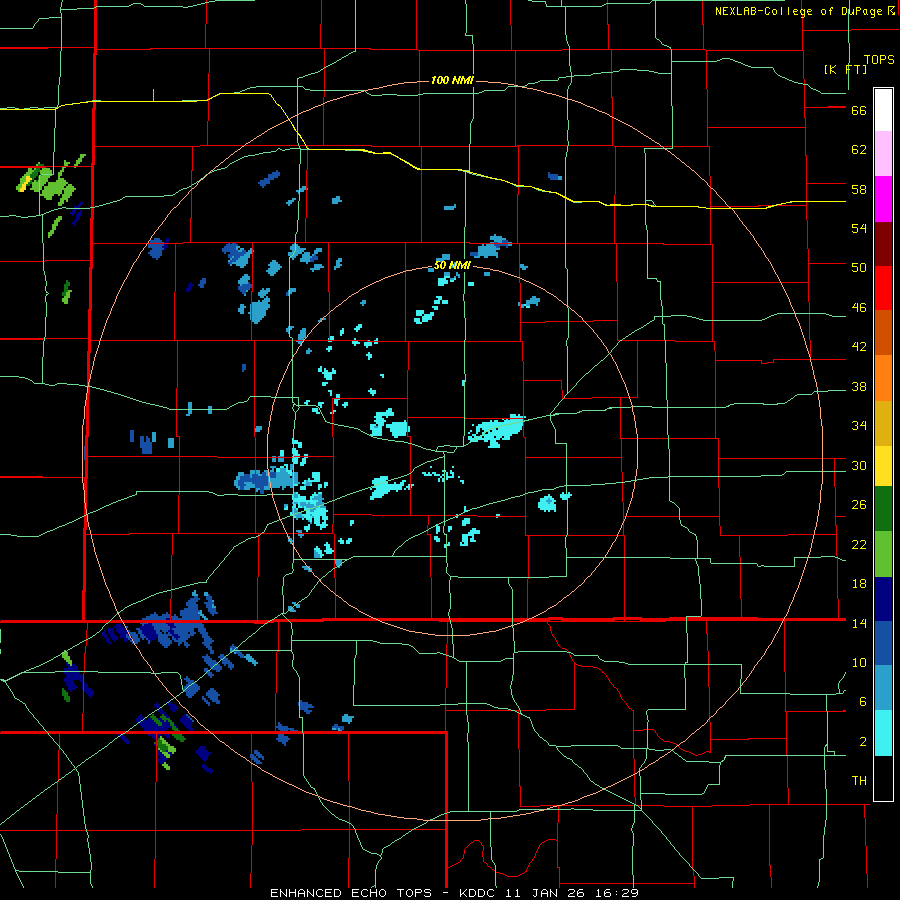This screenshot has width=900, height=900.
Task: Select the light pink swatch between 62 and 58
Action: tap(883, 153)
